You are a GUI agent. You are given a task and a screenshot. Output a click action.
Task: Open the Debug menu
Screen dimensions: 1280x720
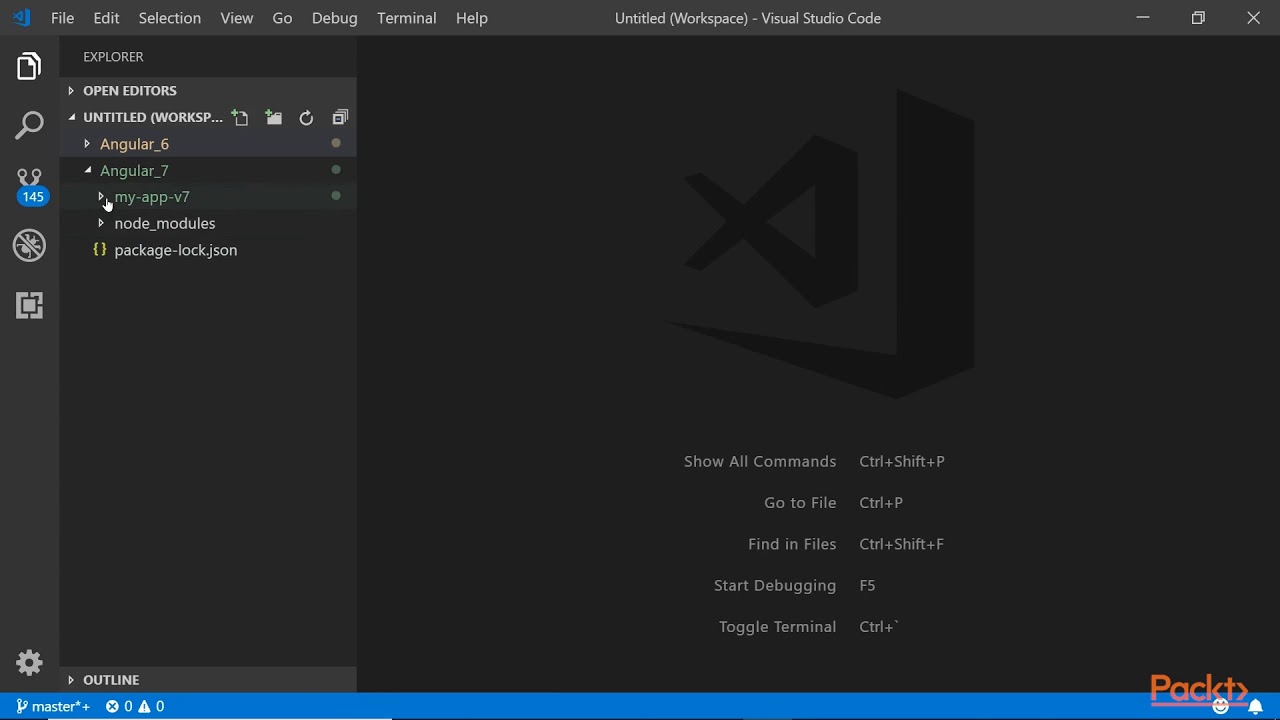[334, 18]
